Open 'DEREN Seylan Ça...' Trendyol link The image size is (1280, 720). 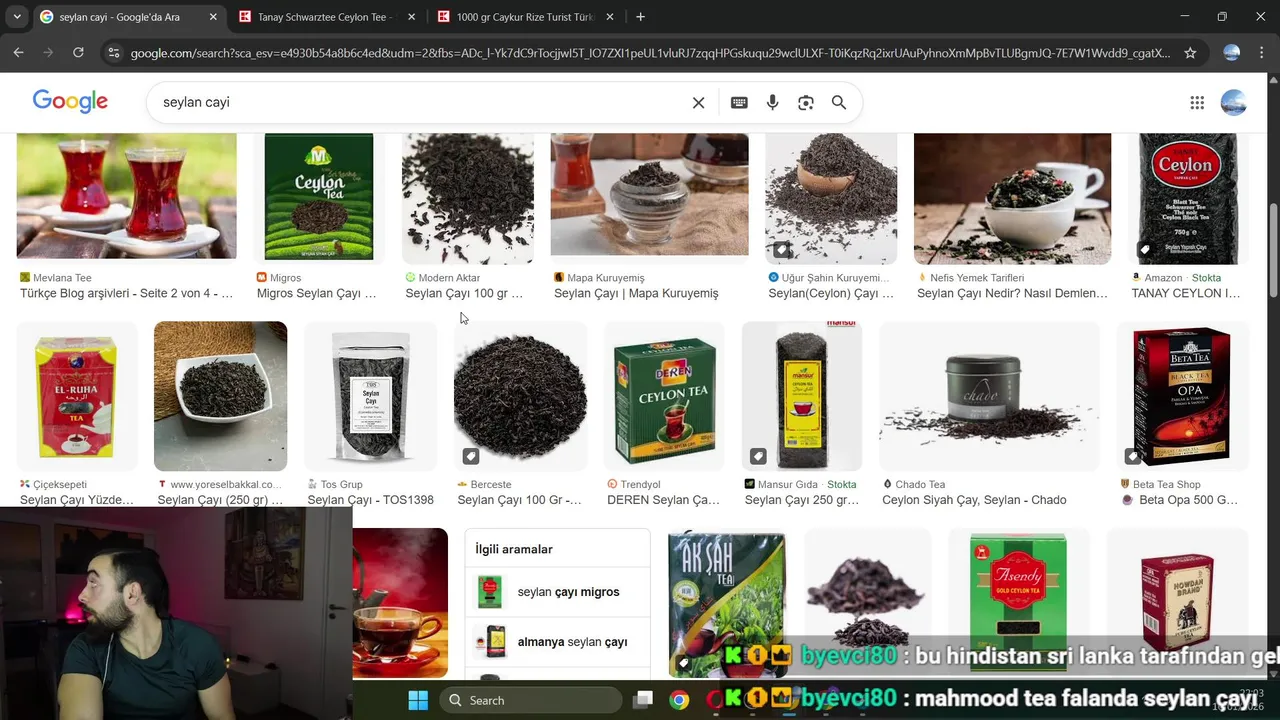663,500
